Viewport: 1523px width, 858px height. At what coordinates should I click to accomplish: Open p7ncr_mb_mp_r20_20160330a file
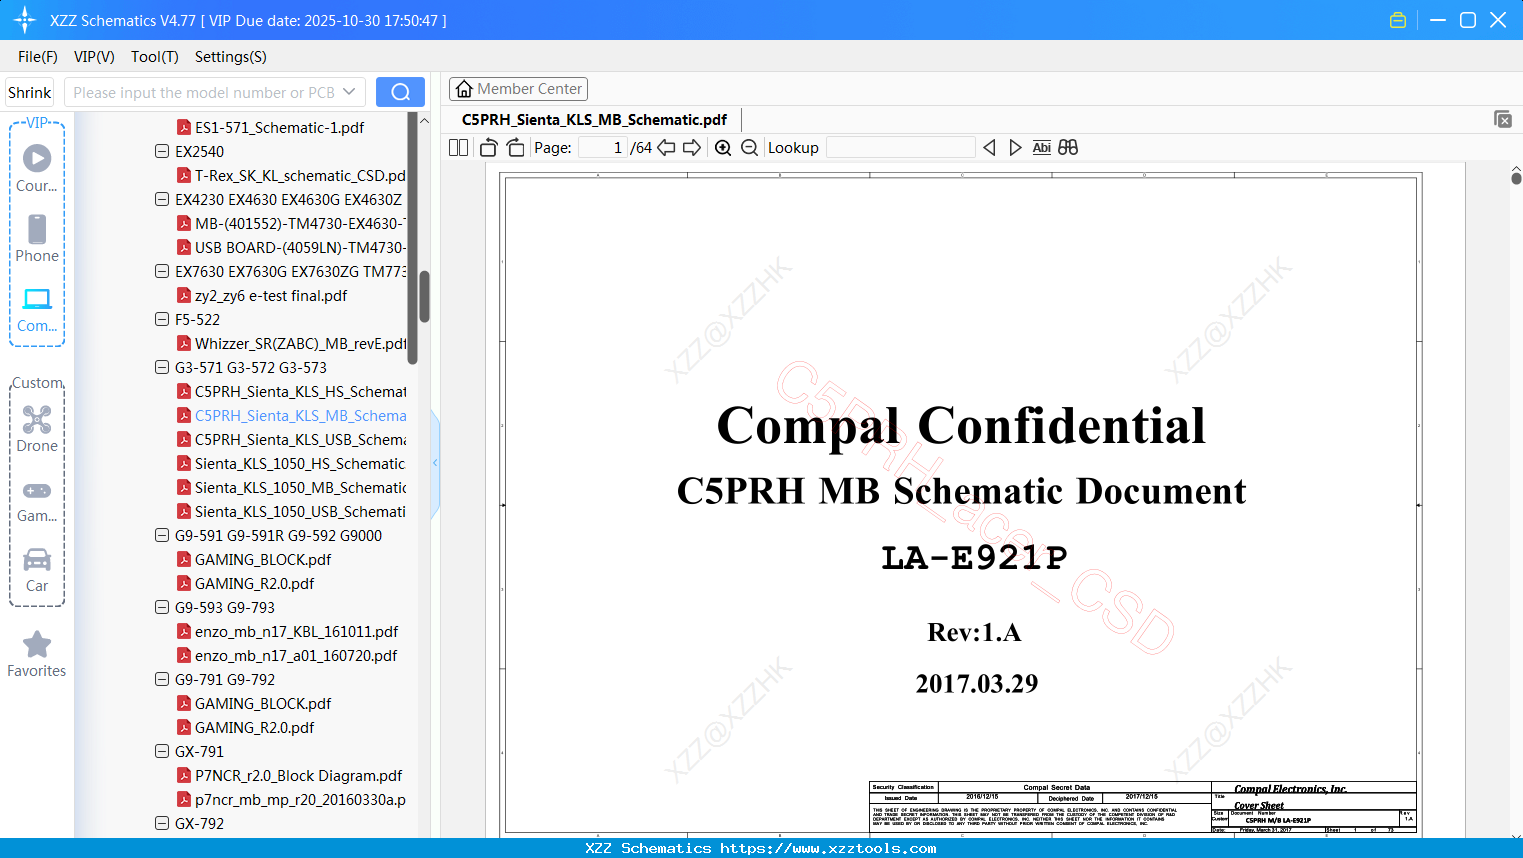[x=291, y=800]
